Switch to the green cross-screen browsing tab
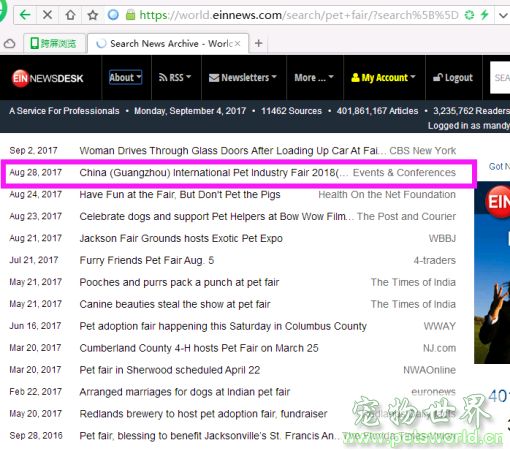This screenshot has height=451, width=510. pos(54,43)
